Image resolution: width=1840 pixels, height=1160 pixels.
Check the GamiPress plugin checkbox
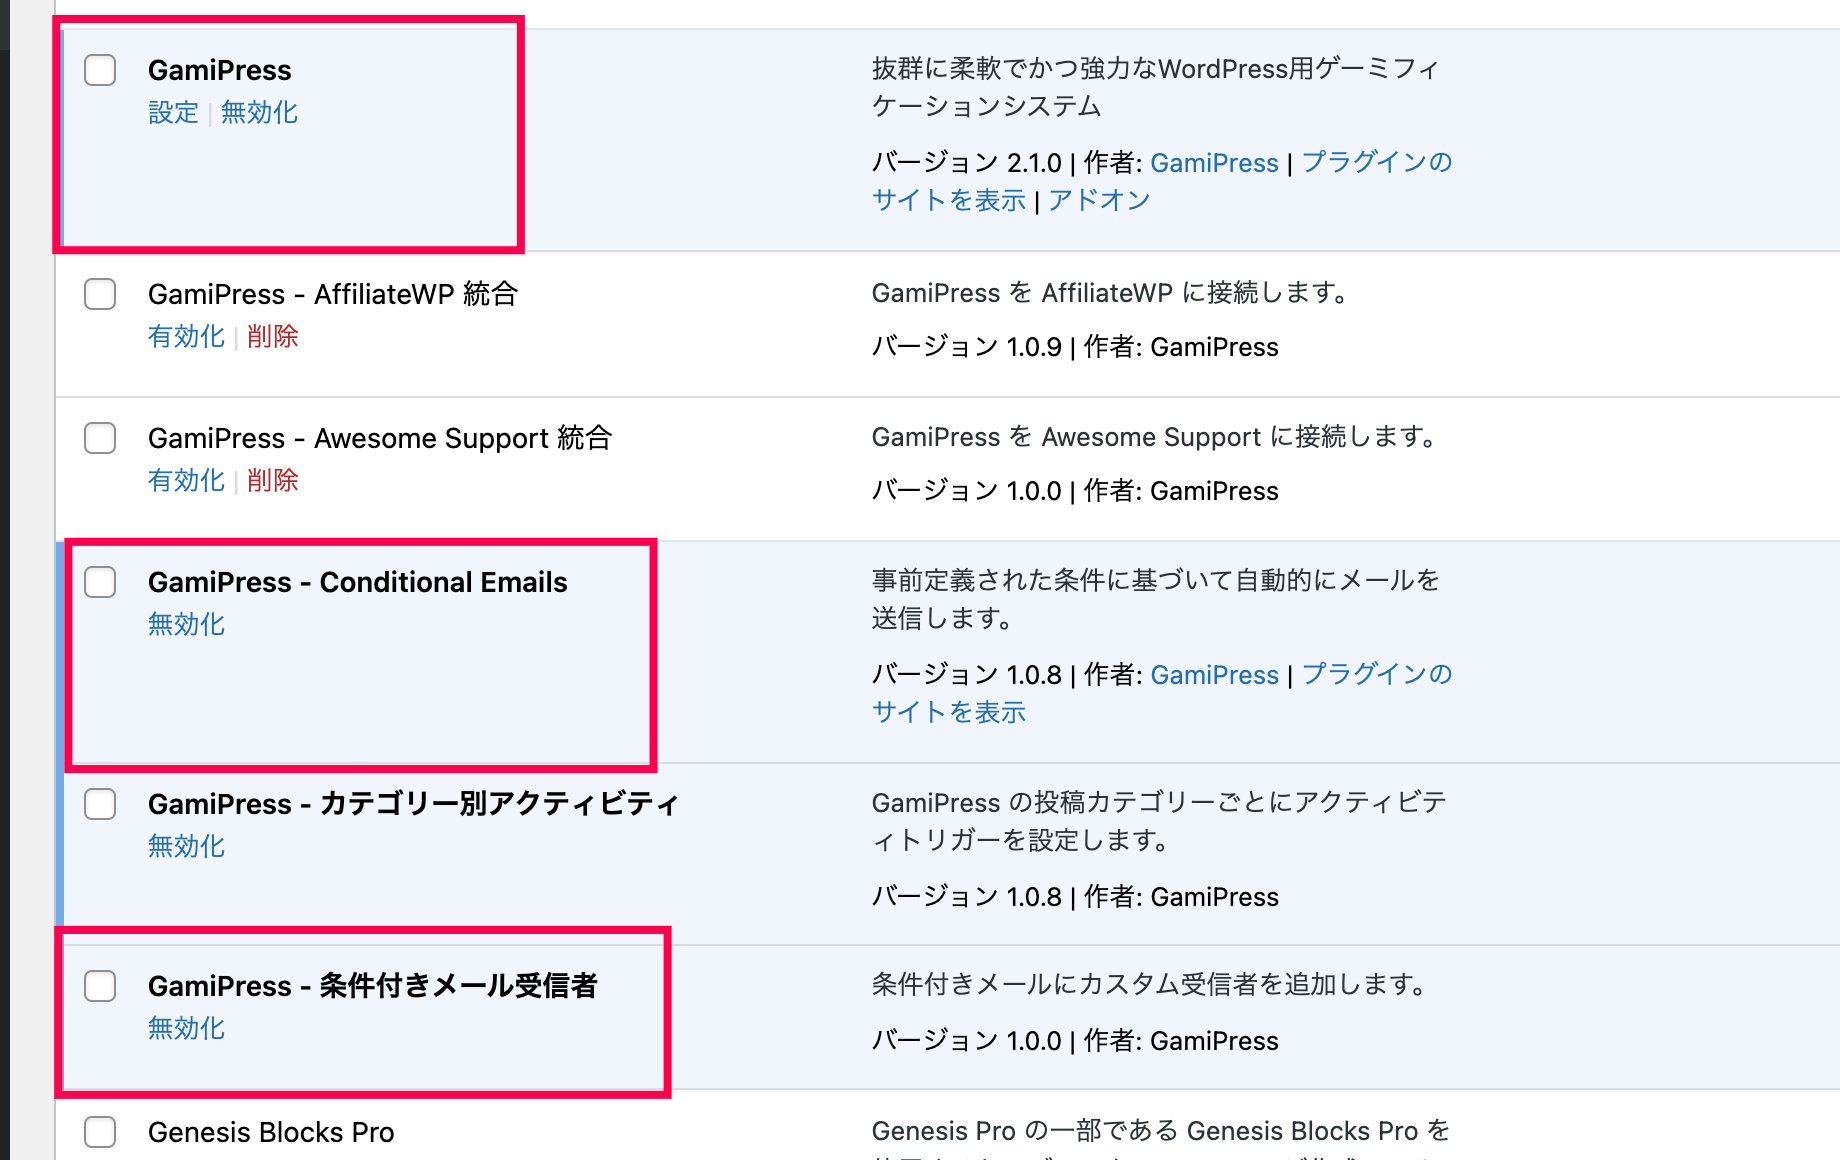pos(100,70)
